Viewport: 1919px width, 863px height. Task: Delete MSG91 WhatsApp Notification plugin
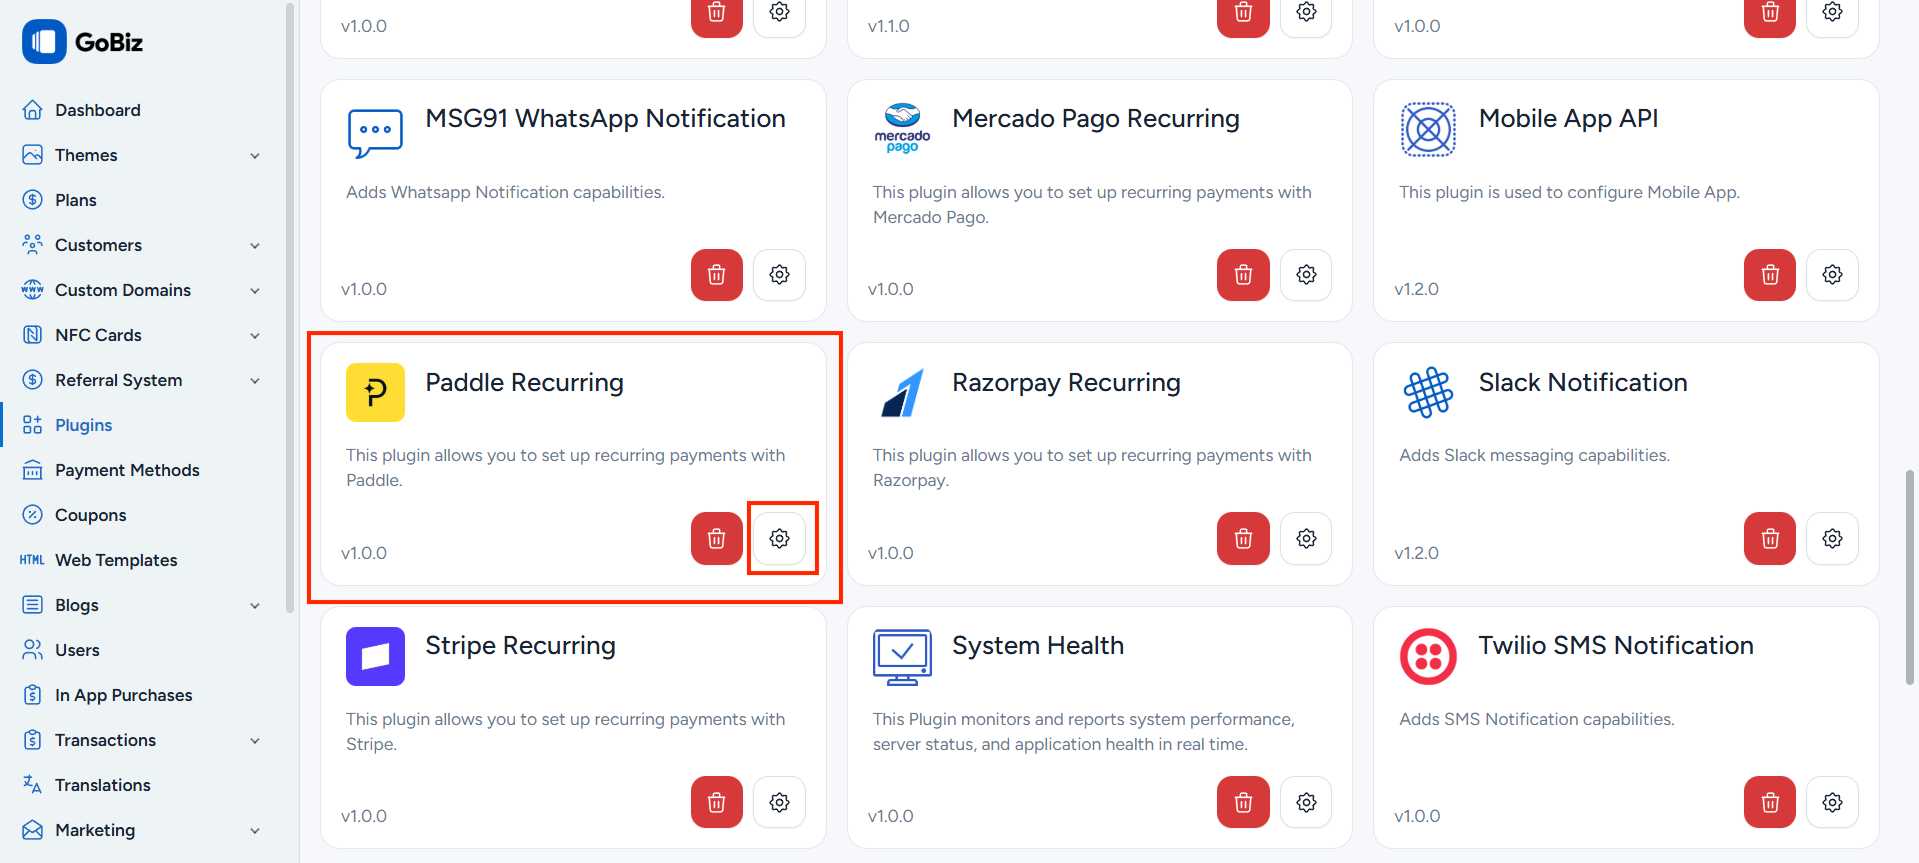coord(717,275)
